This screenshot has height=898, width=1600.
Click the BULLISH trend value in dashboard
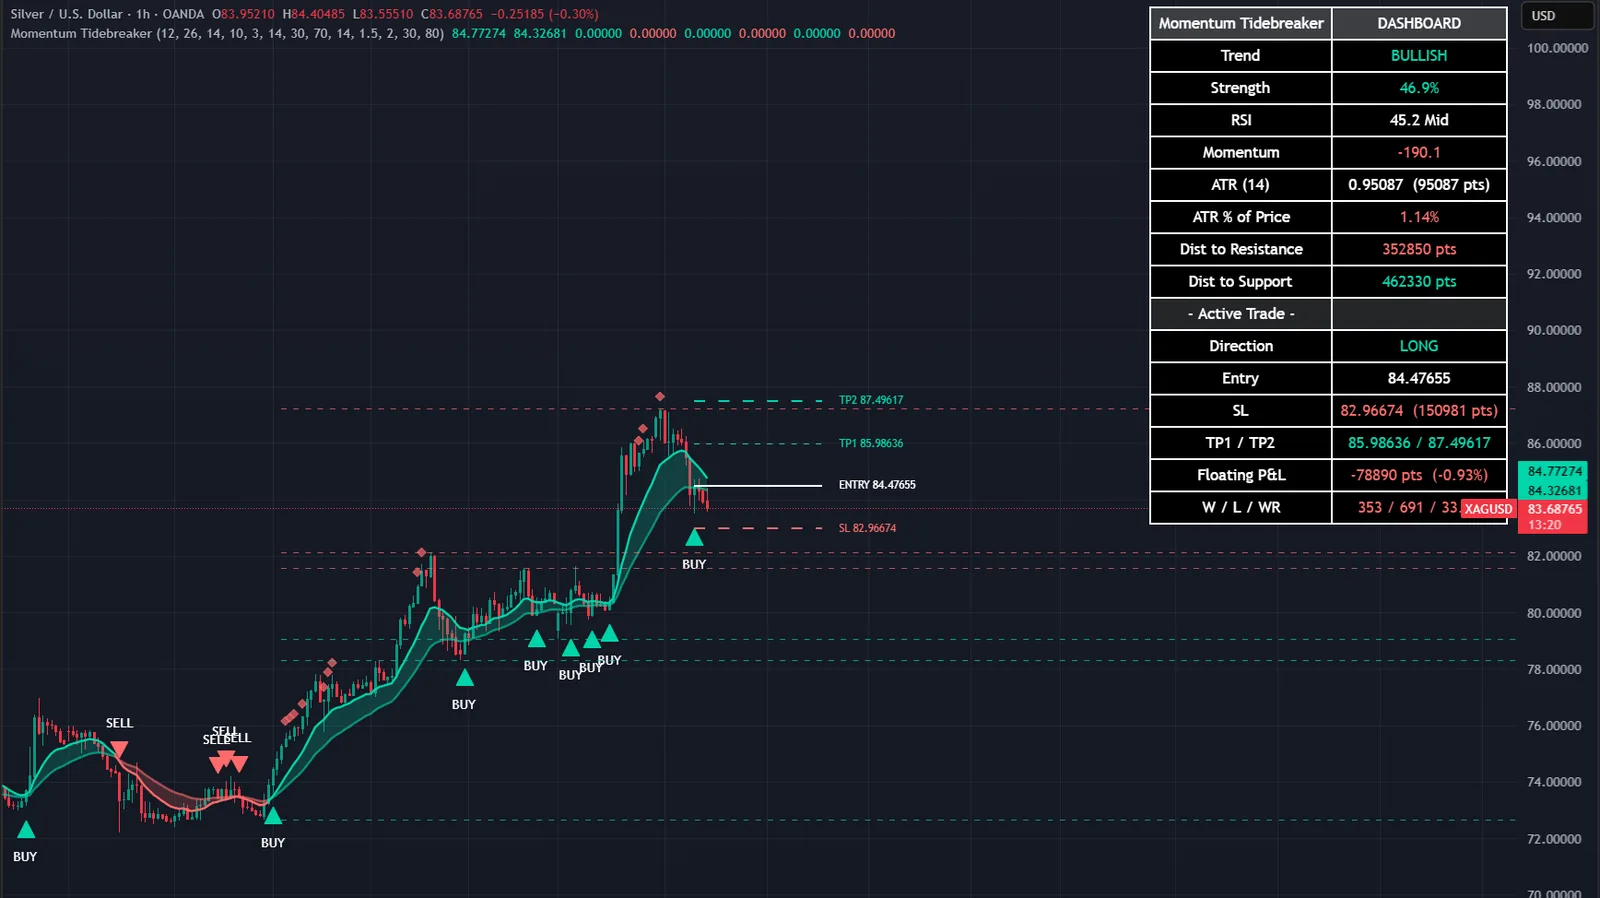pyautogui.click(x=1419, y=56)
